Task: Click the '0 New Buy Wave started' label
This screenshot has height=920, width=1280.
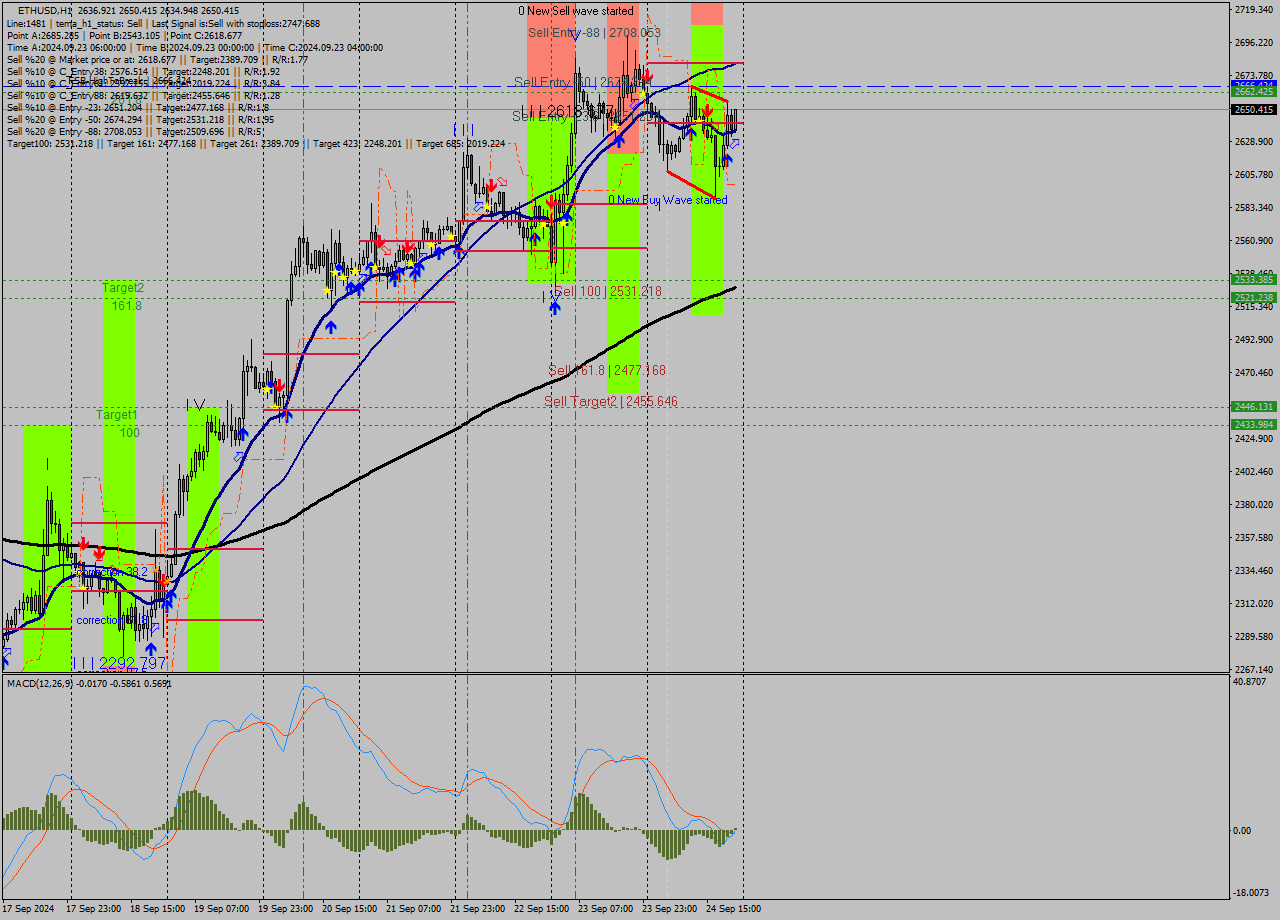Action: (x=668, y=200)
